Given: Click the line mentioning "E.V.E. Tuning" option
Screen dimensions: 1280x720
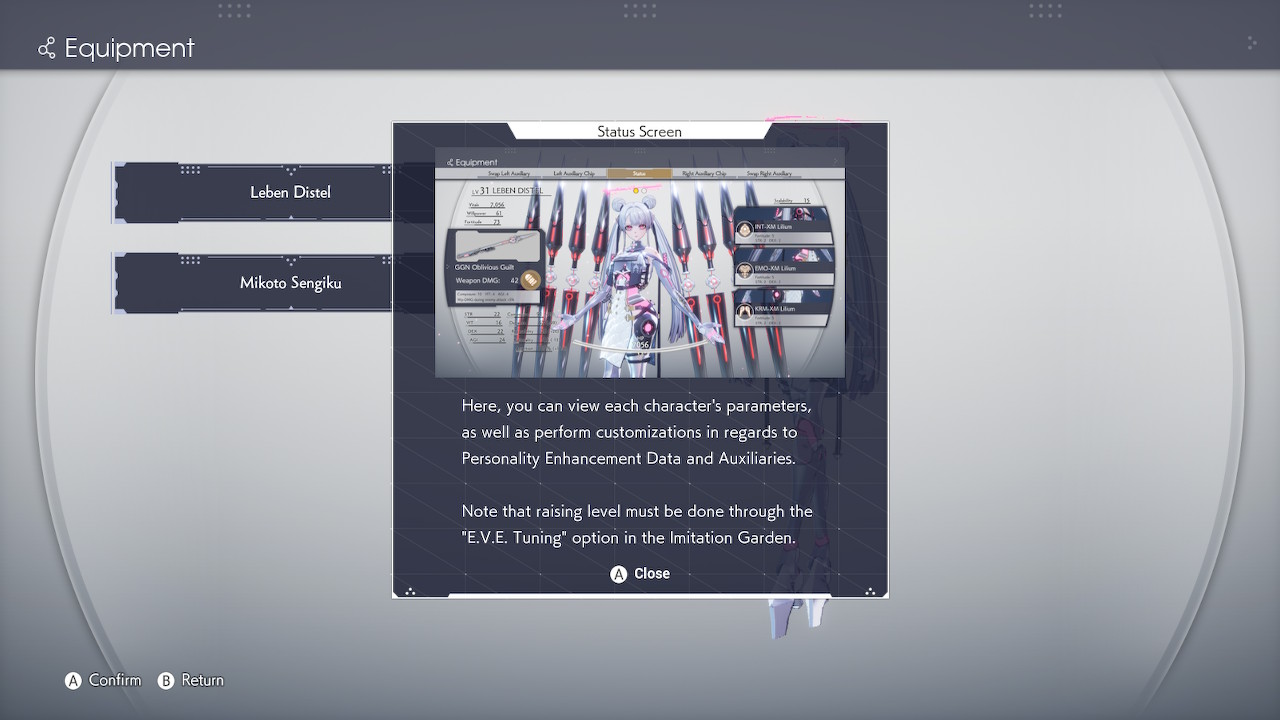Looking at the screenshot, I should click(x=628, y=537).
